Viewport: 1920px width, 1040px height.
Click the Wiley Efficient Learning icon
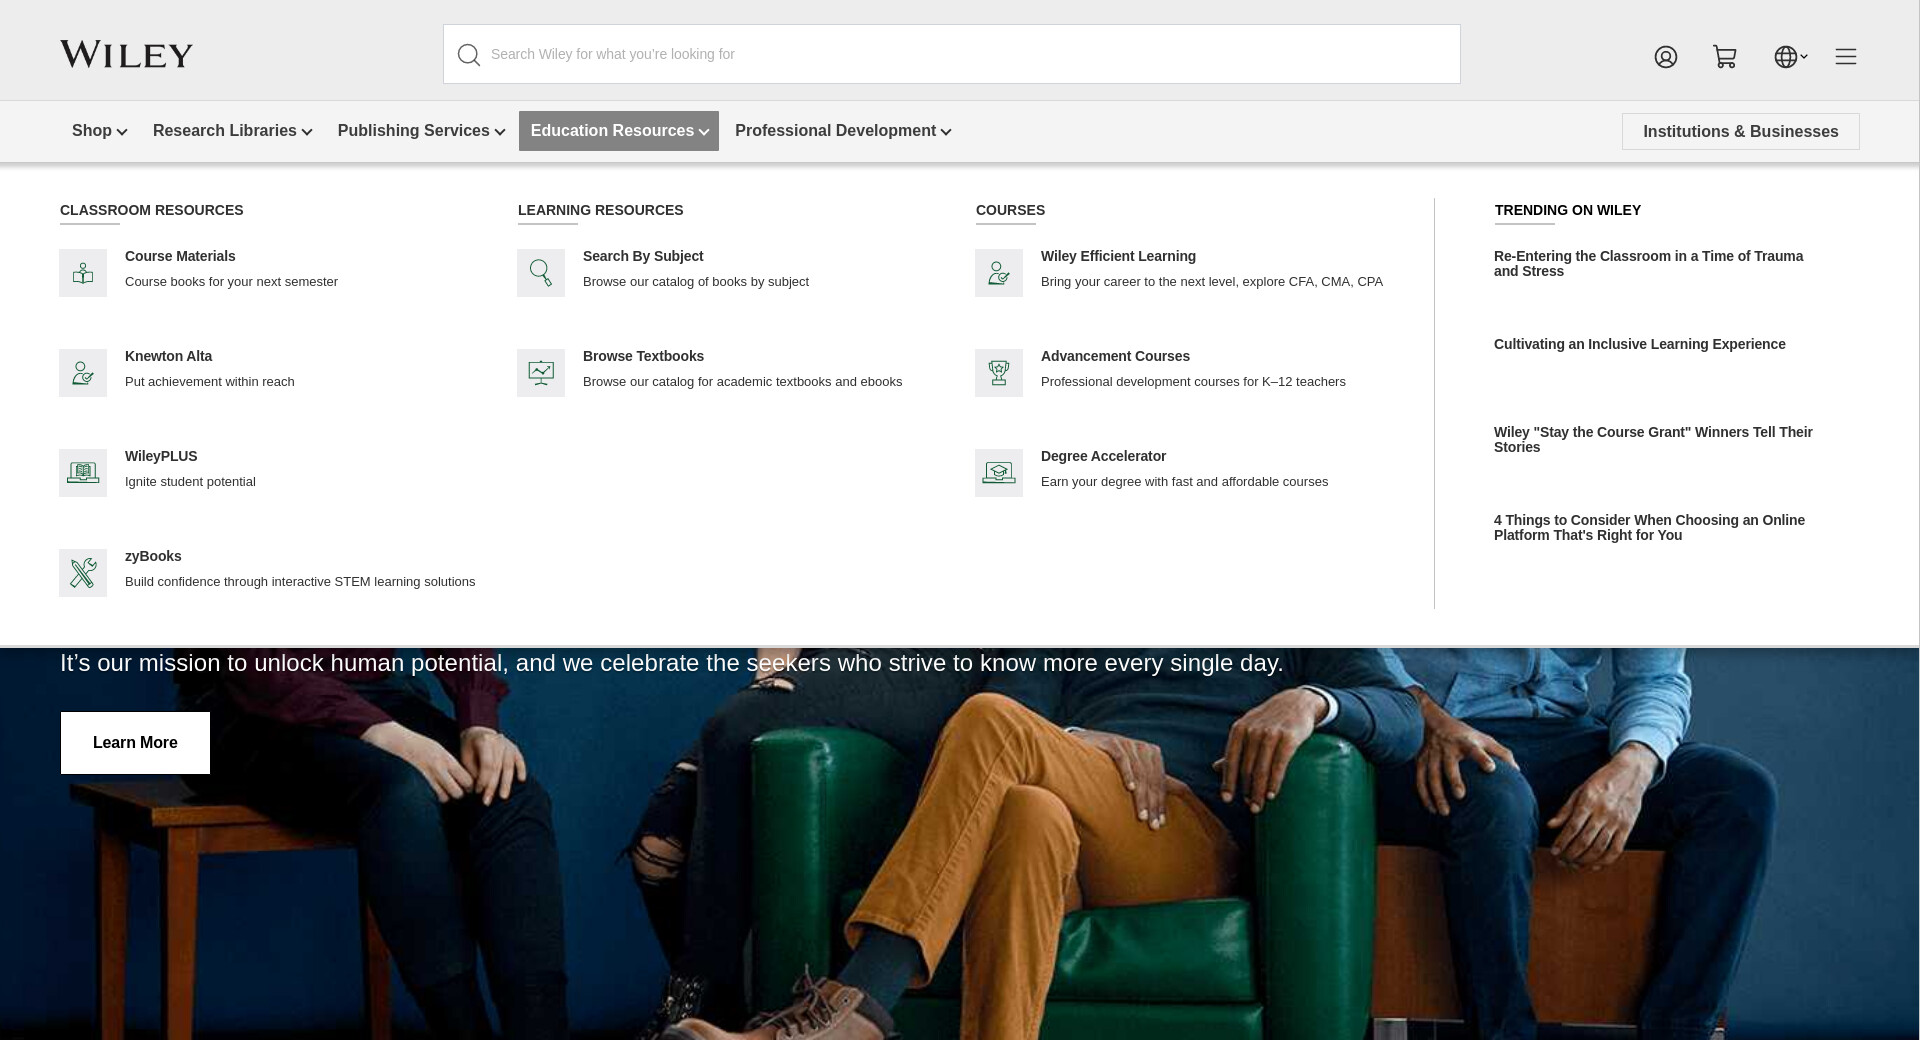[x=999, y=273]
